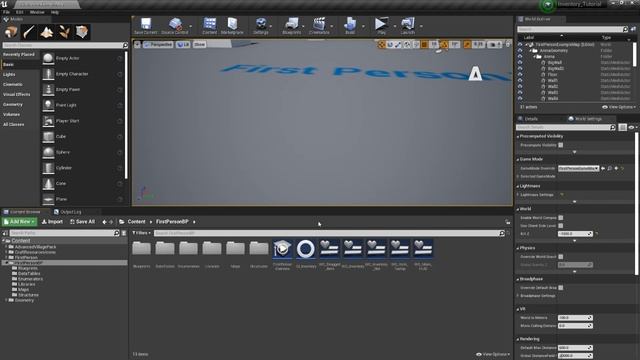Viewport: 640px width, 360px height.
Task: Select the scale gizmo in the viewport toolbar
Action: pos(398,44)
